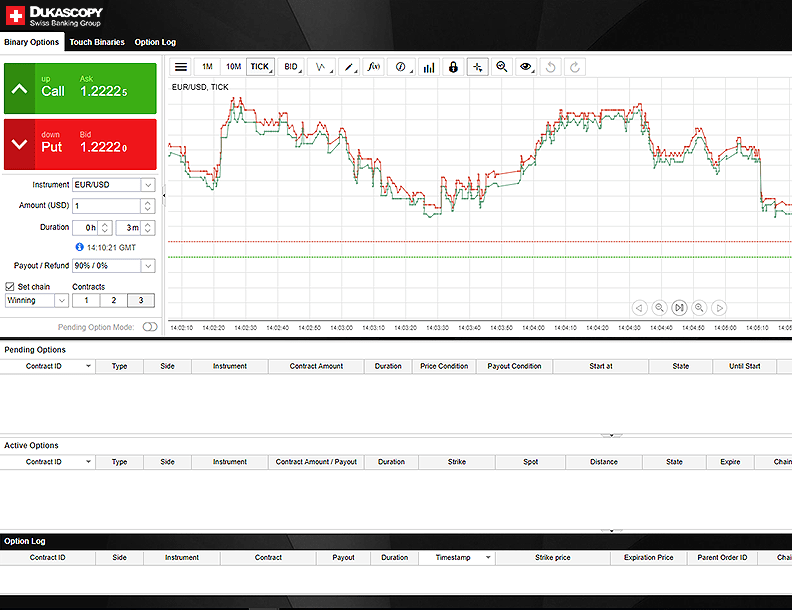
Task: Click left magnifier in chart navigation circles
Action: point(659,308)
